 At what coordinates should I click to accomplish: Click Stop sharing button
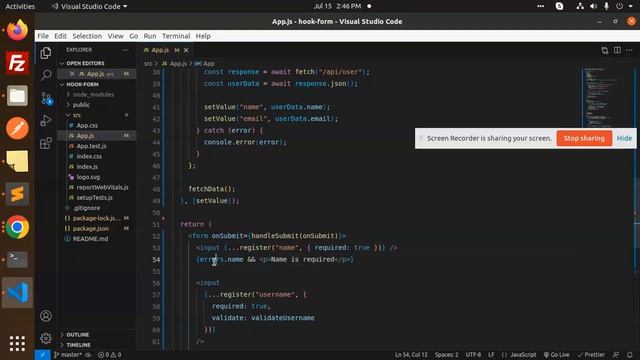click(584, 138)
